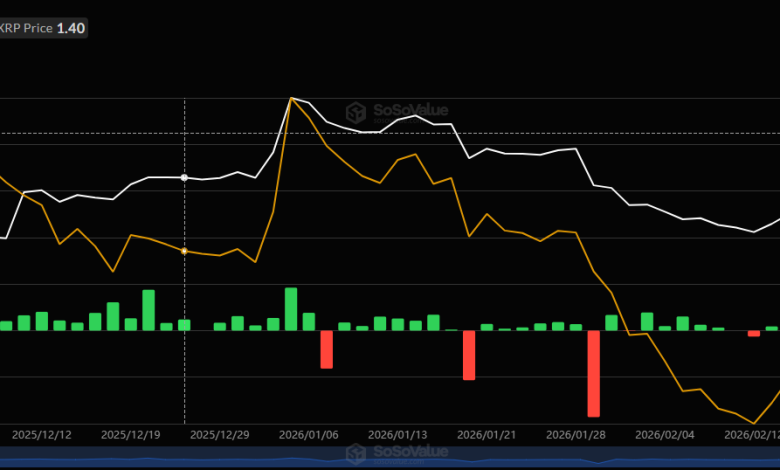Click the SoSoValue logo watermark in the chart
Screen dimensions: 780x470
397,112
